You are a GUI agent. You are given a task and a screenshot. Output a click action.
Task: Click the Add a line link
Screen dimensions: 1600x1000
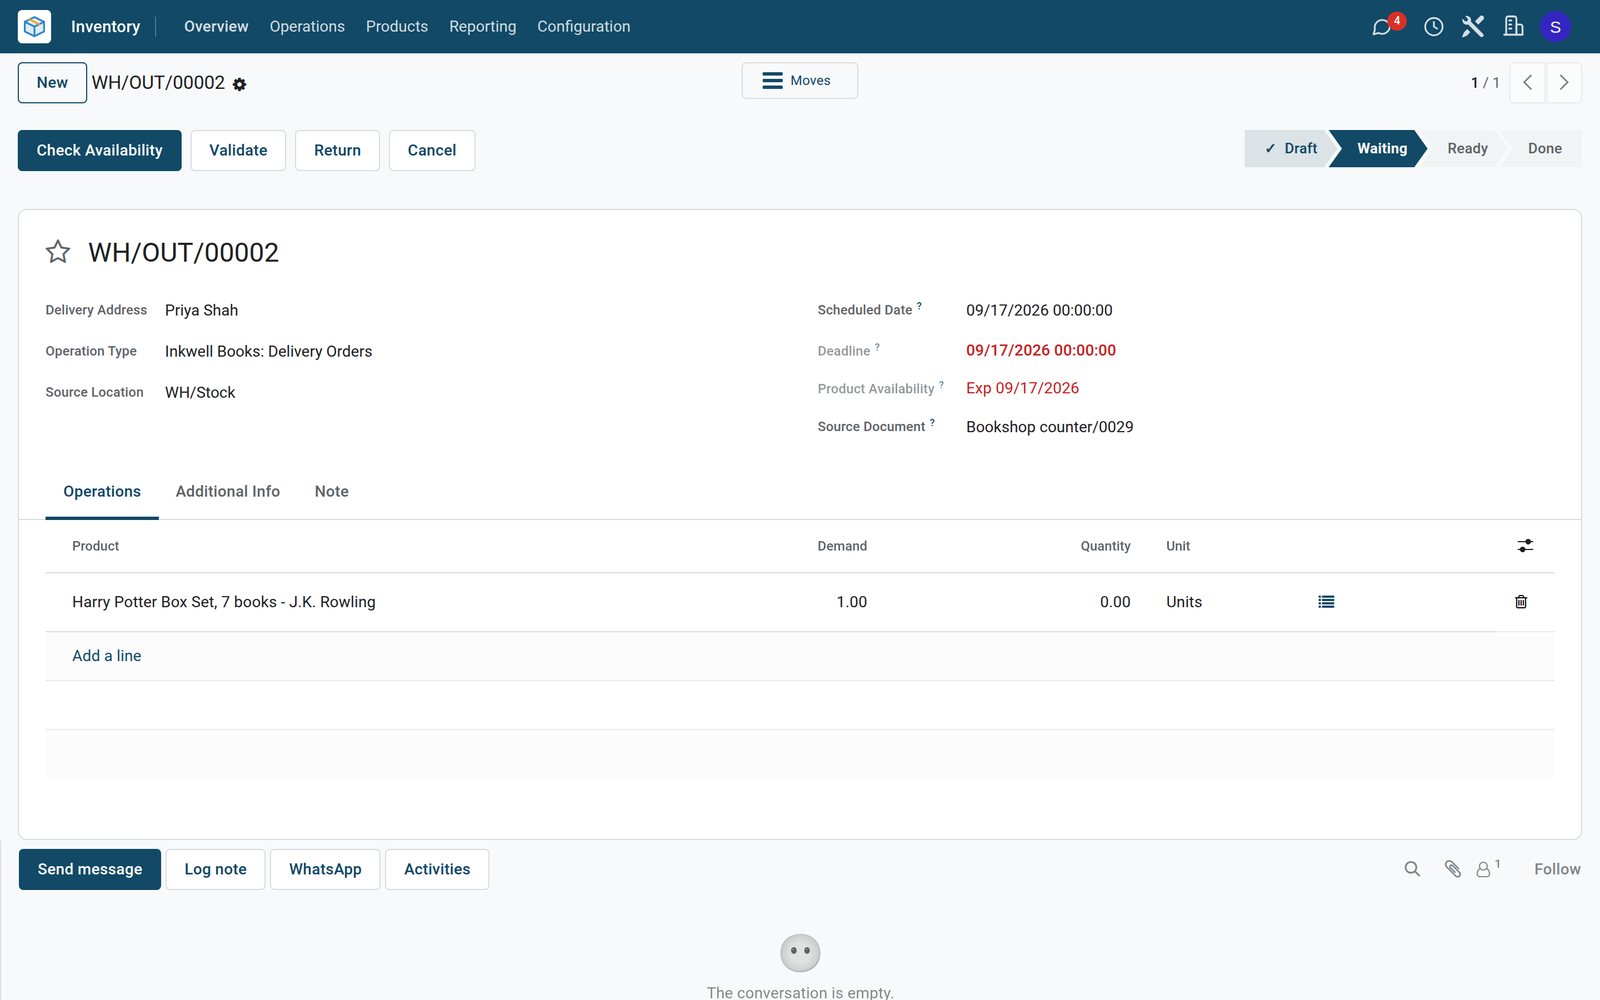(107, 656)
